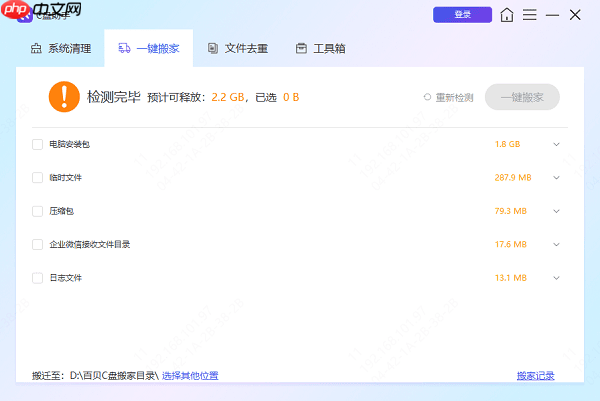Click the 日志文件 row label
This screenshot has width=600, height=401.
click(65, 278)
